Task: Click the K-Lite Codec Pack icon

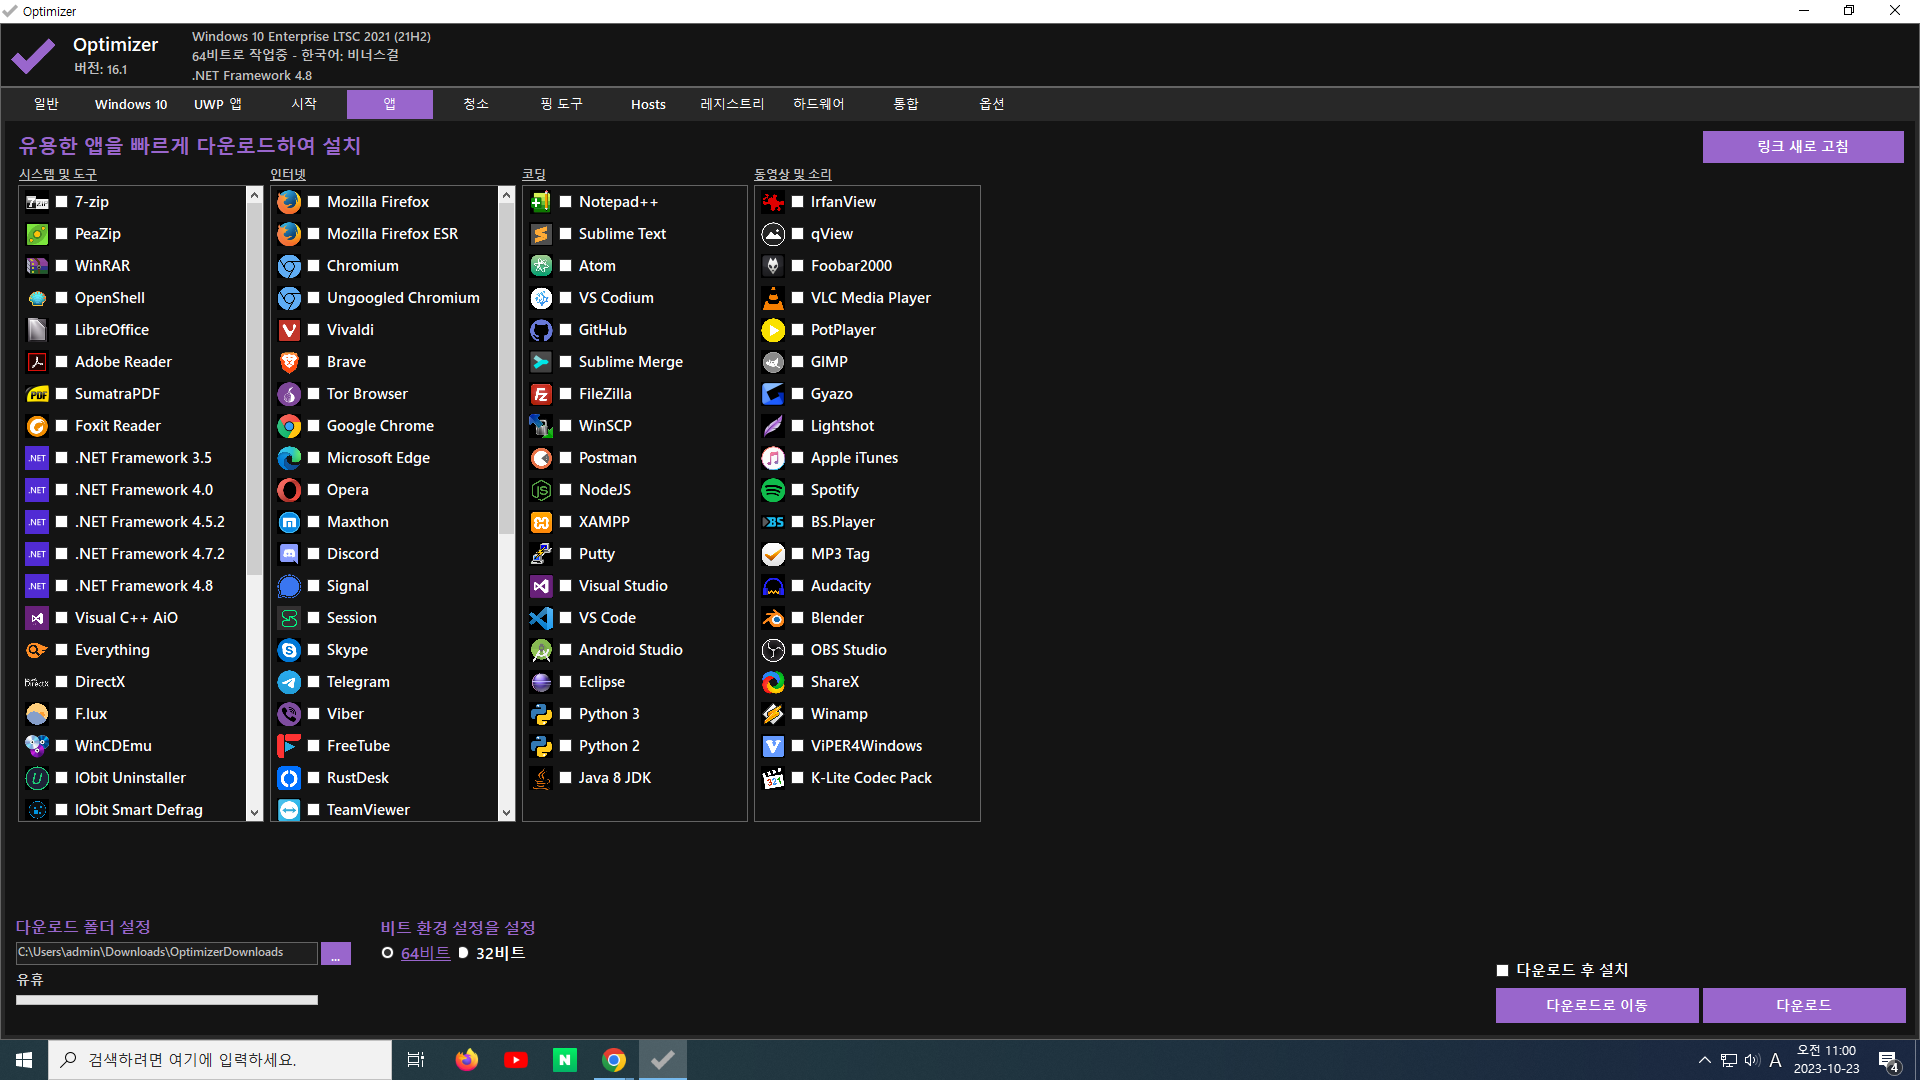Action: 773,778
